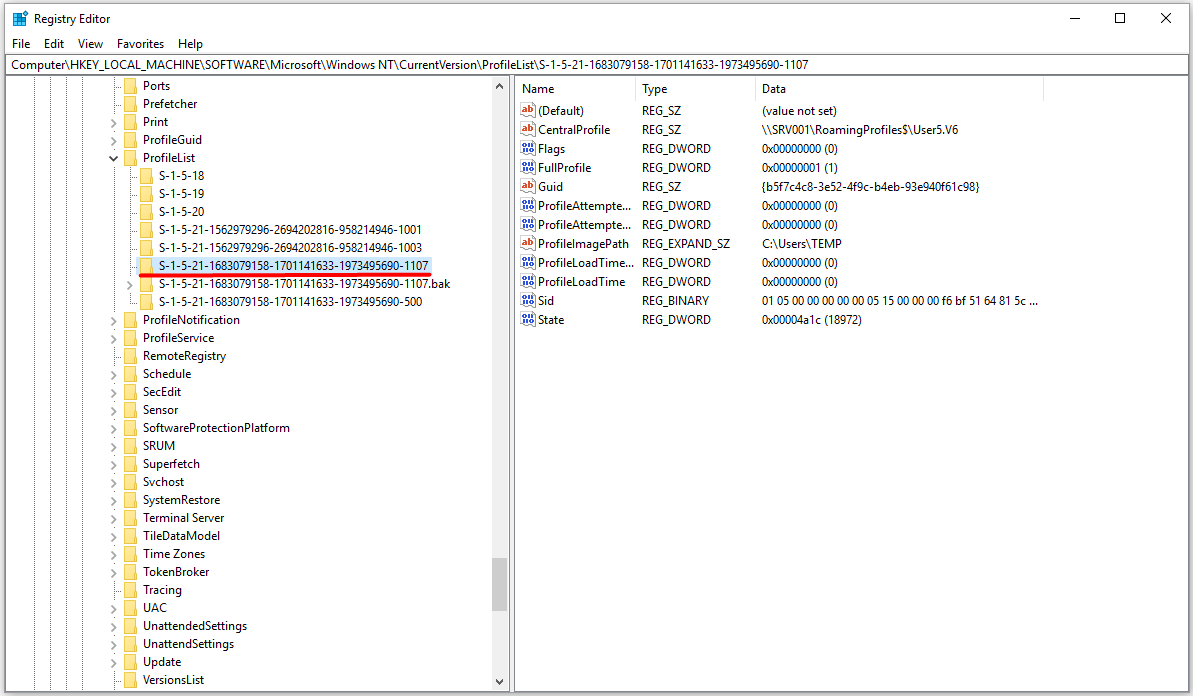
Task: Click the UAC folder icon
Action: (130, 608)
